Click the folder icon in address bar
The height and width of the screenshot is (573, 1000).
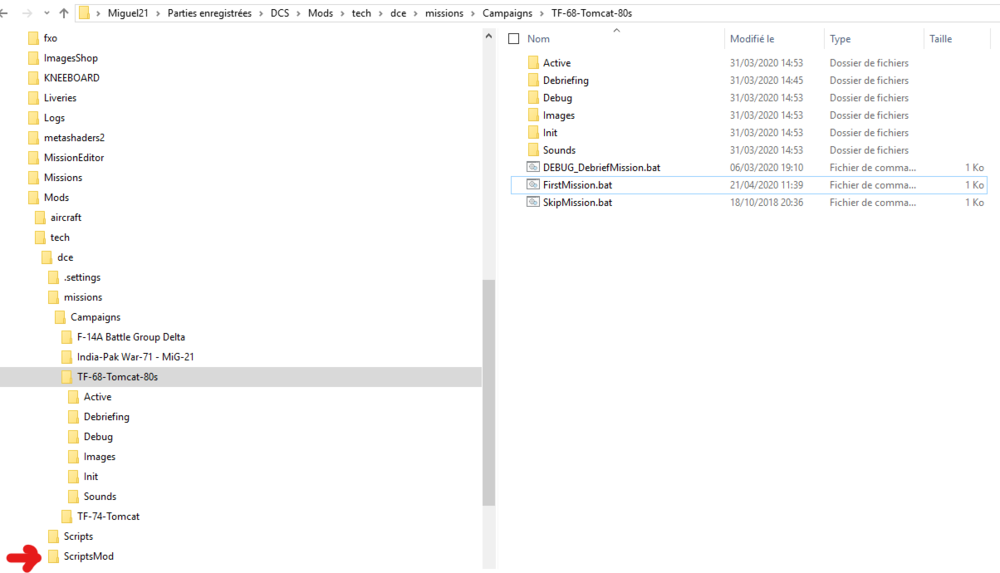click(84, 13)
